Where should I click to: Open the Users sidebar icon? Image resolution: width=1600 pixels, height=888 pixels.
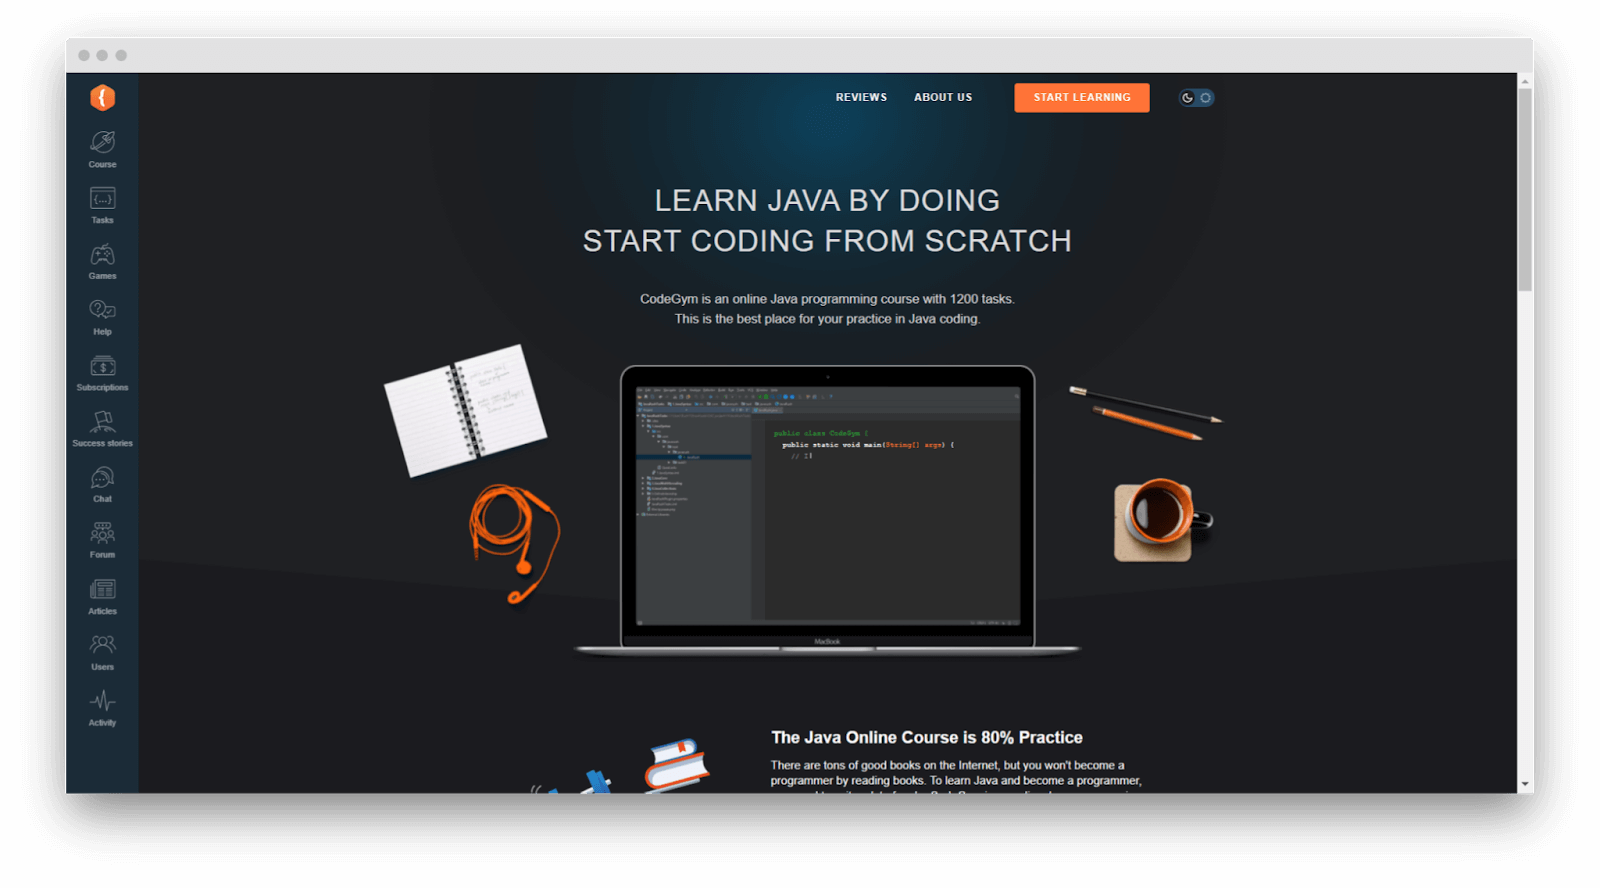click(x=102, y=645)
